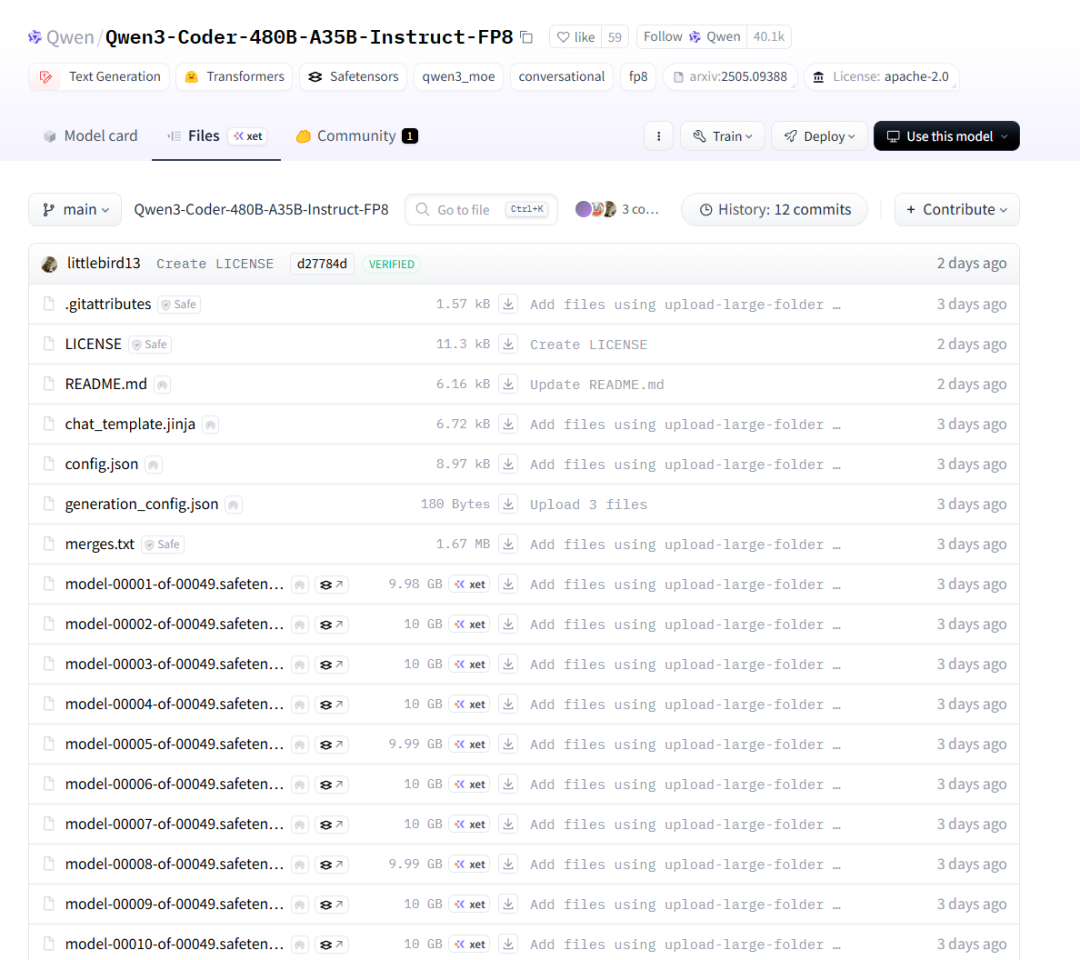Download model-00005-of-00049 safetensors
This screenshot has width=1080, height=960.
508,744
